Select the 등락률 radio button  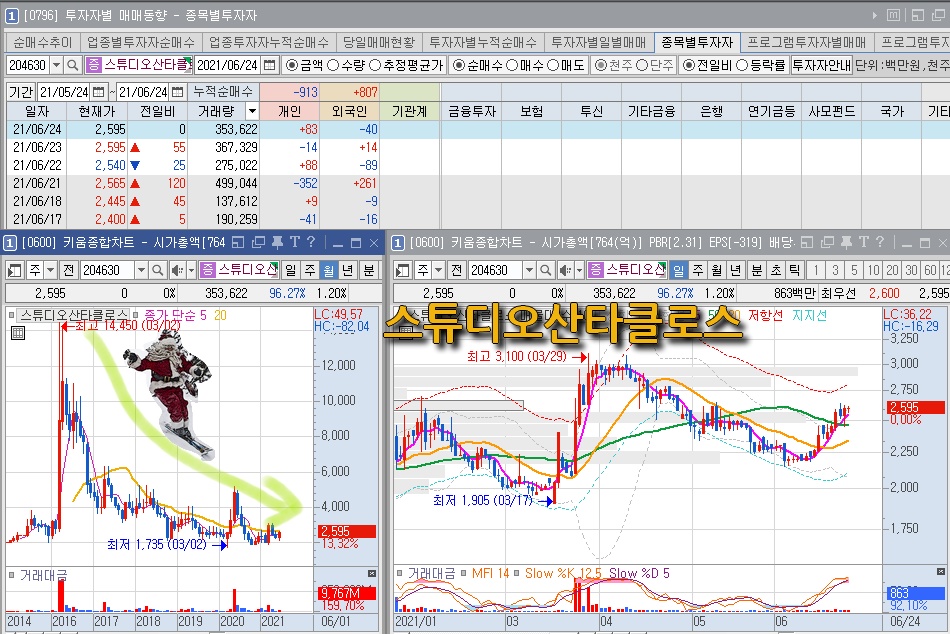click(x=742, y=65)
